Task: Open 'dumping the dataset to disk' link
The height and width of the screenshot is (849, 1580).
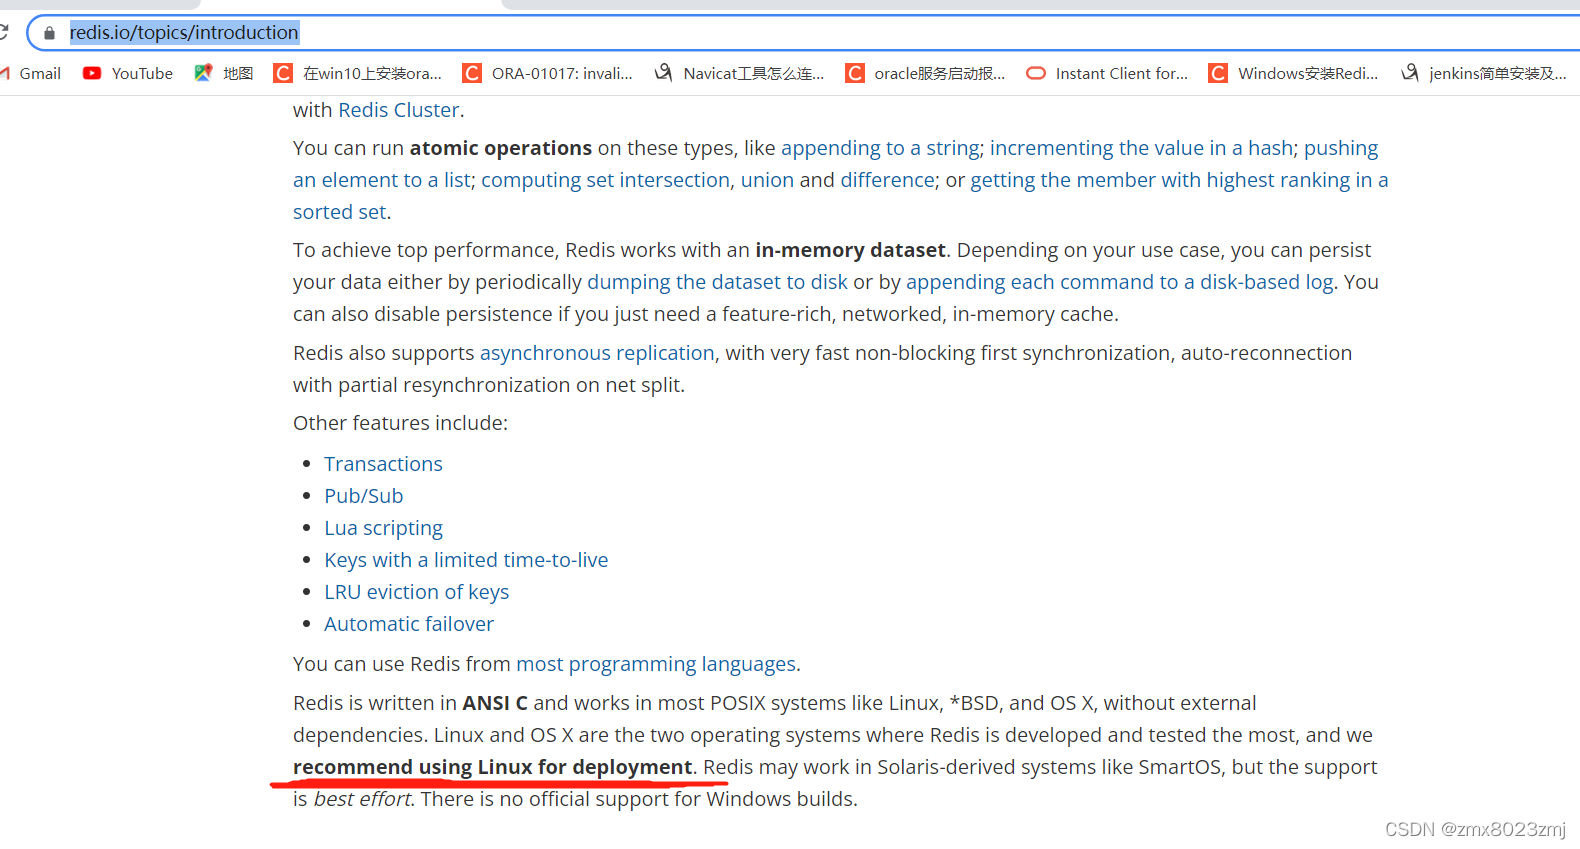Action: [x=717, y=282]
